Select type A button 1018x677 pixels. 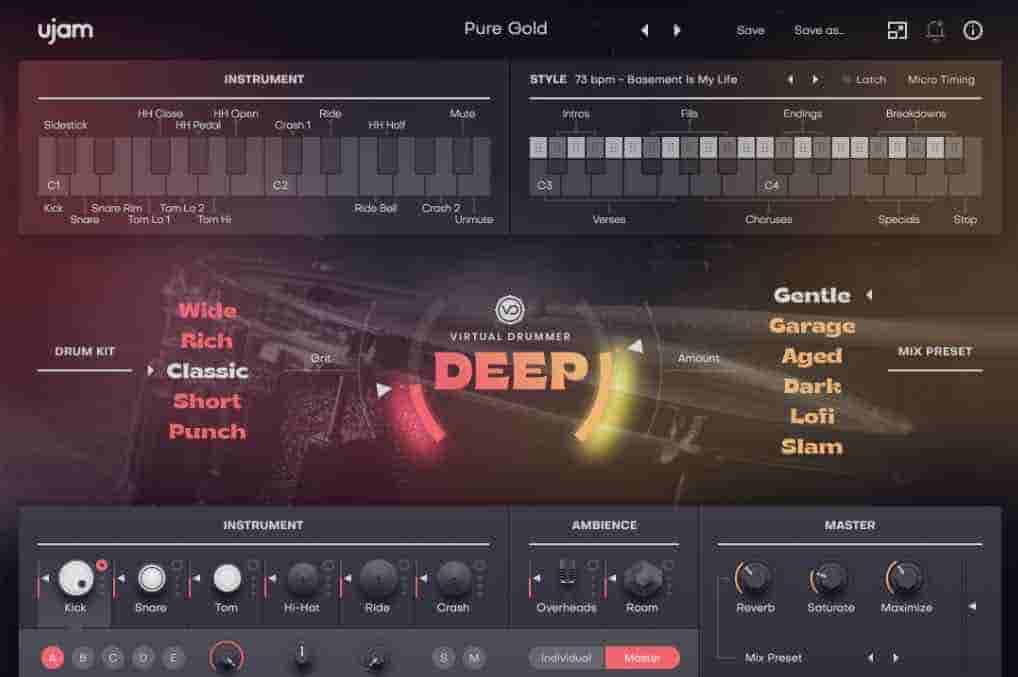pyautogui.click(x=53, y=658)
